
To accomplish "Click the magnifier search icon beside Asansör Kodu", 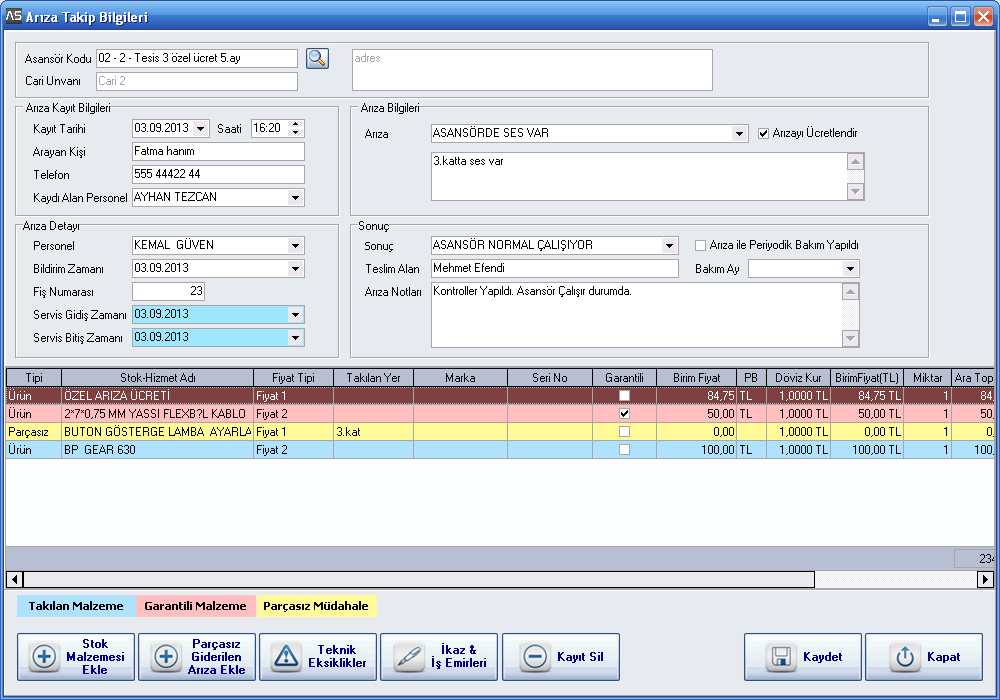I will coord(317,59).
